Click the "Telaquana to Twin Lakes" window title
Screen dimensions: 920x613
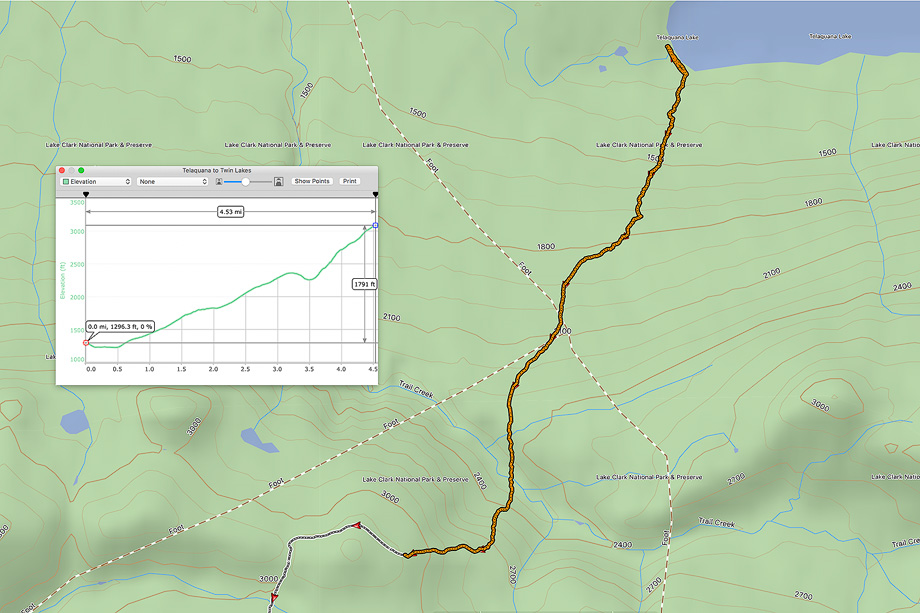217,170
